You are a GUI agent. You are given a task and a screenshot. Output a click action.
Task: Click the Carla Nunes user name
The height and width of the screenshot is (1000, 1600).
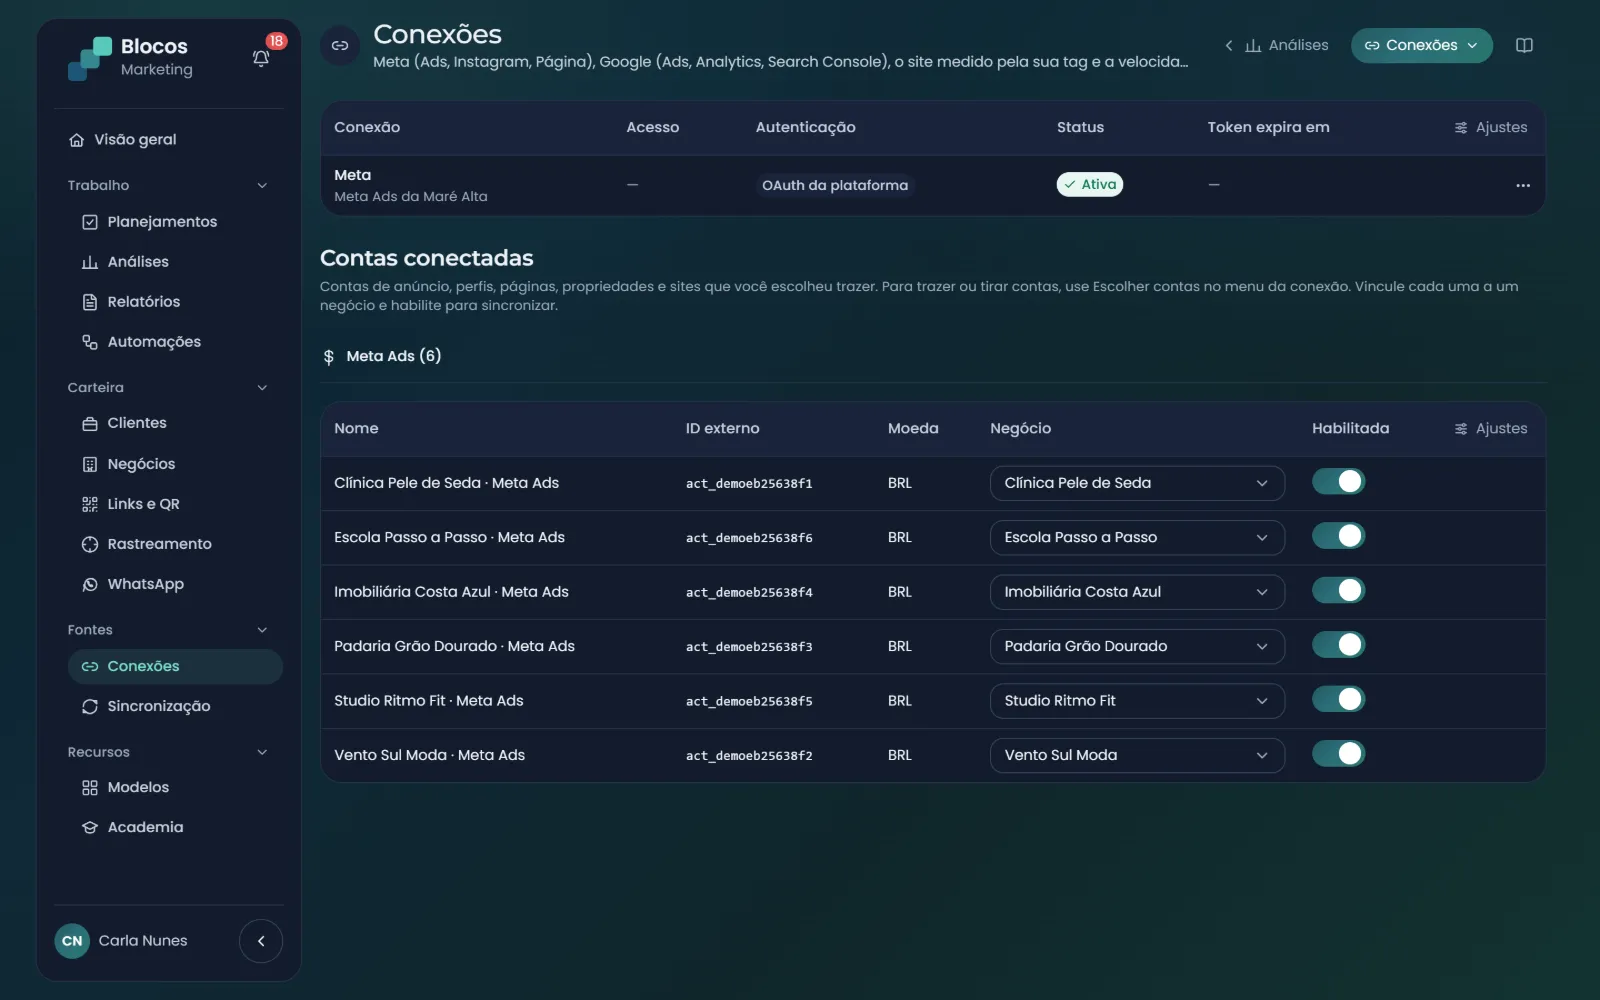click(143, 941)
